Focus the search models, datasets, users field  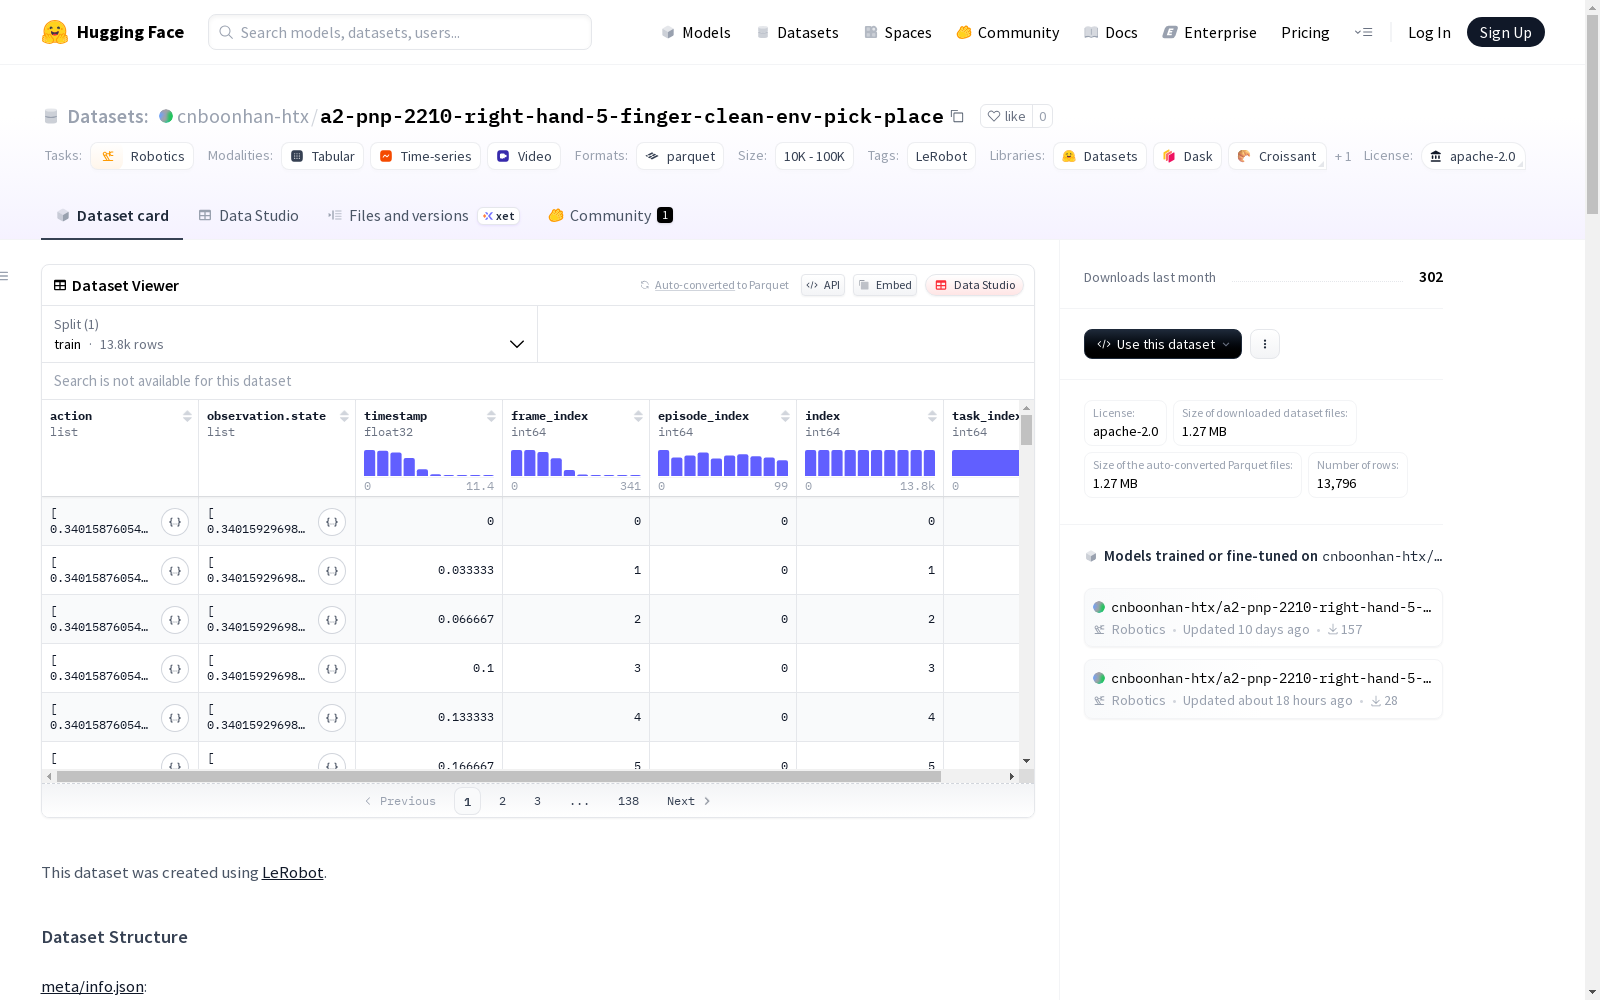(x=400, y=32)
